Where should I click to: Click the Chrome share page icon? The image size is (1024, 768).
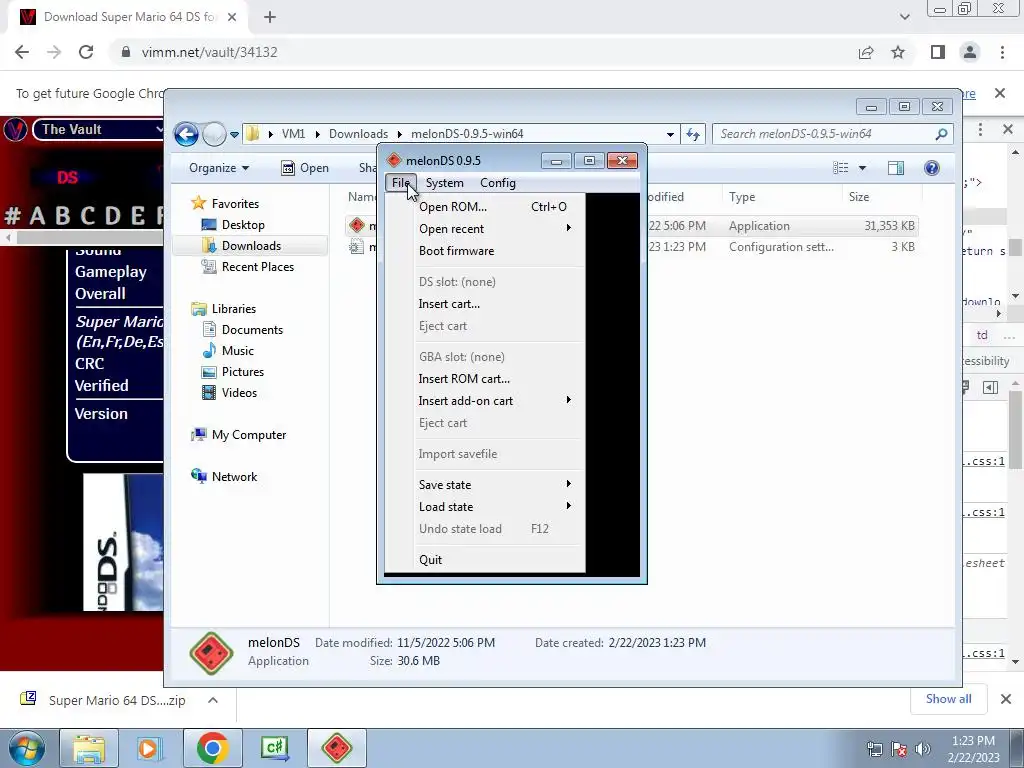[866, 52]
